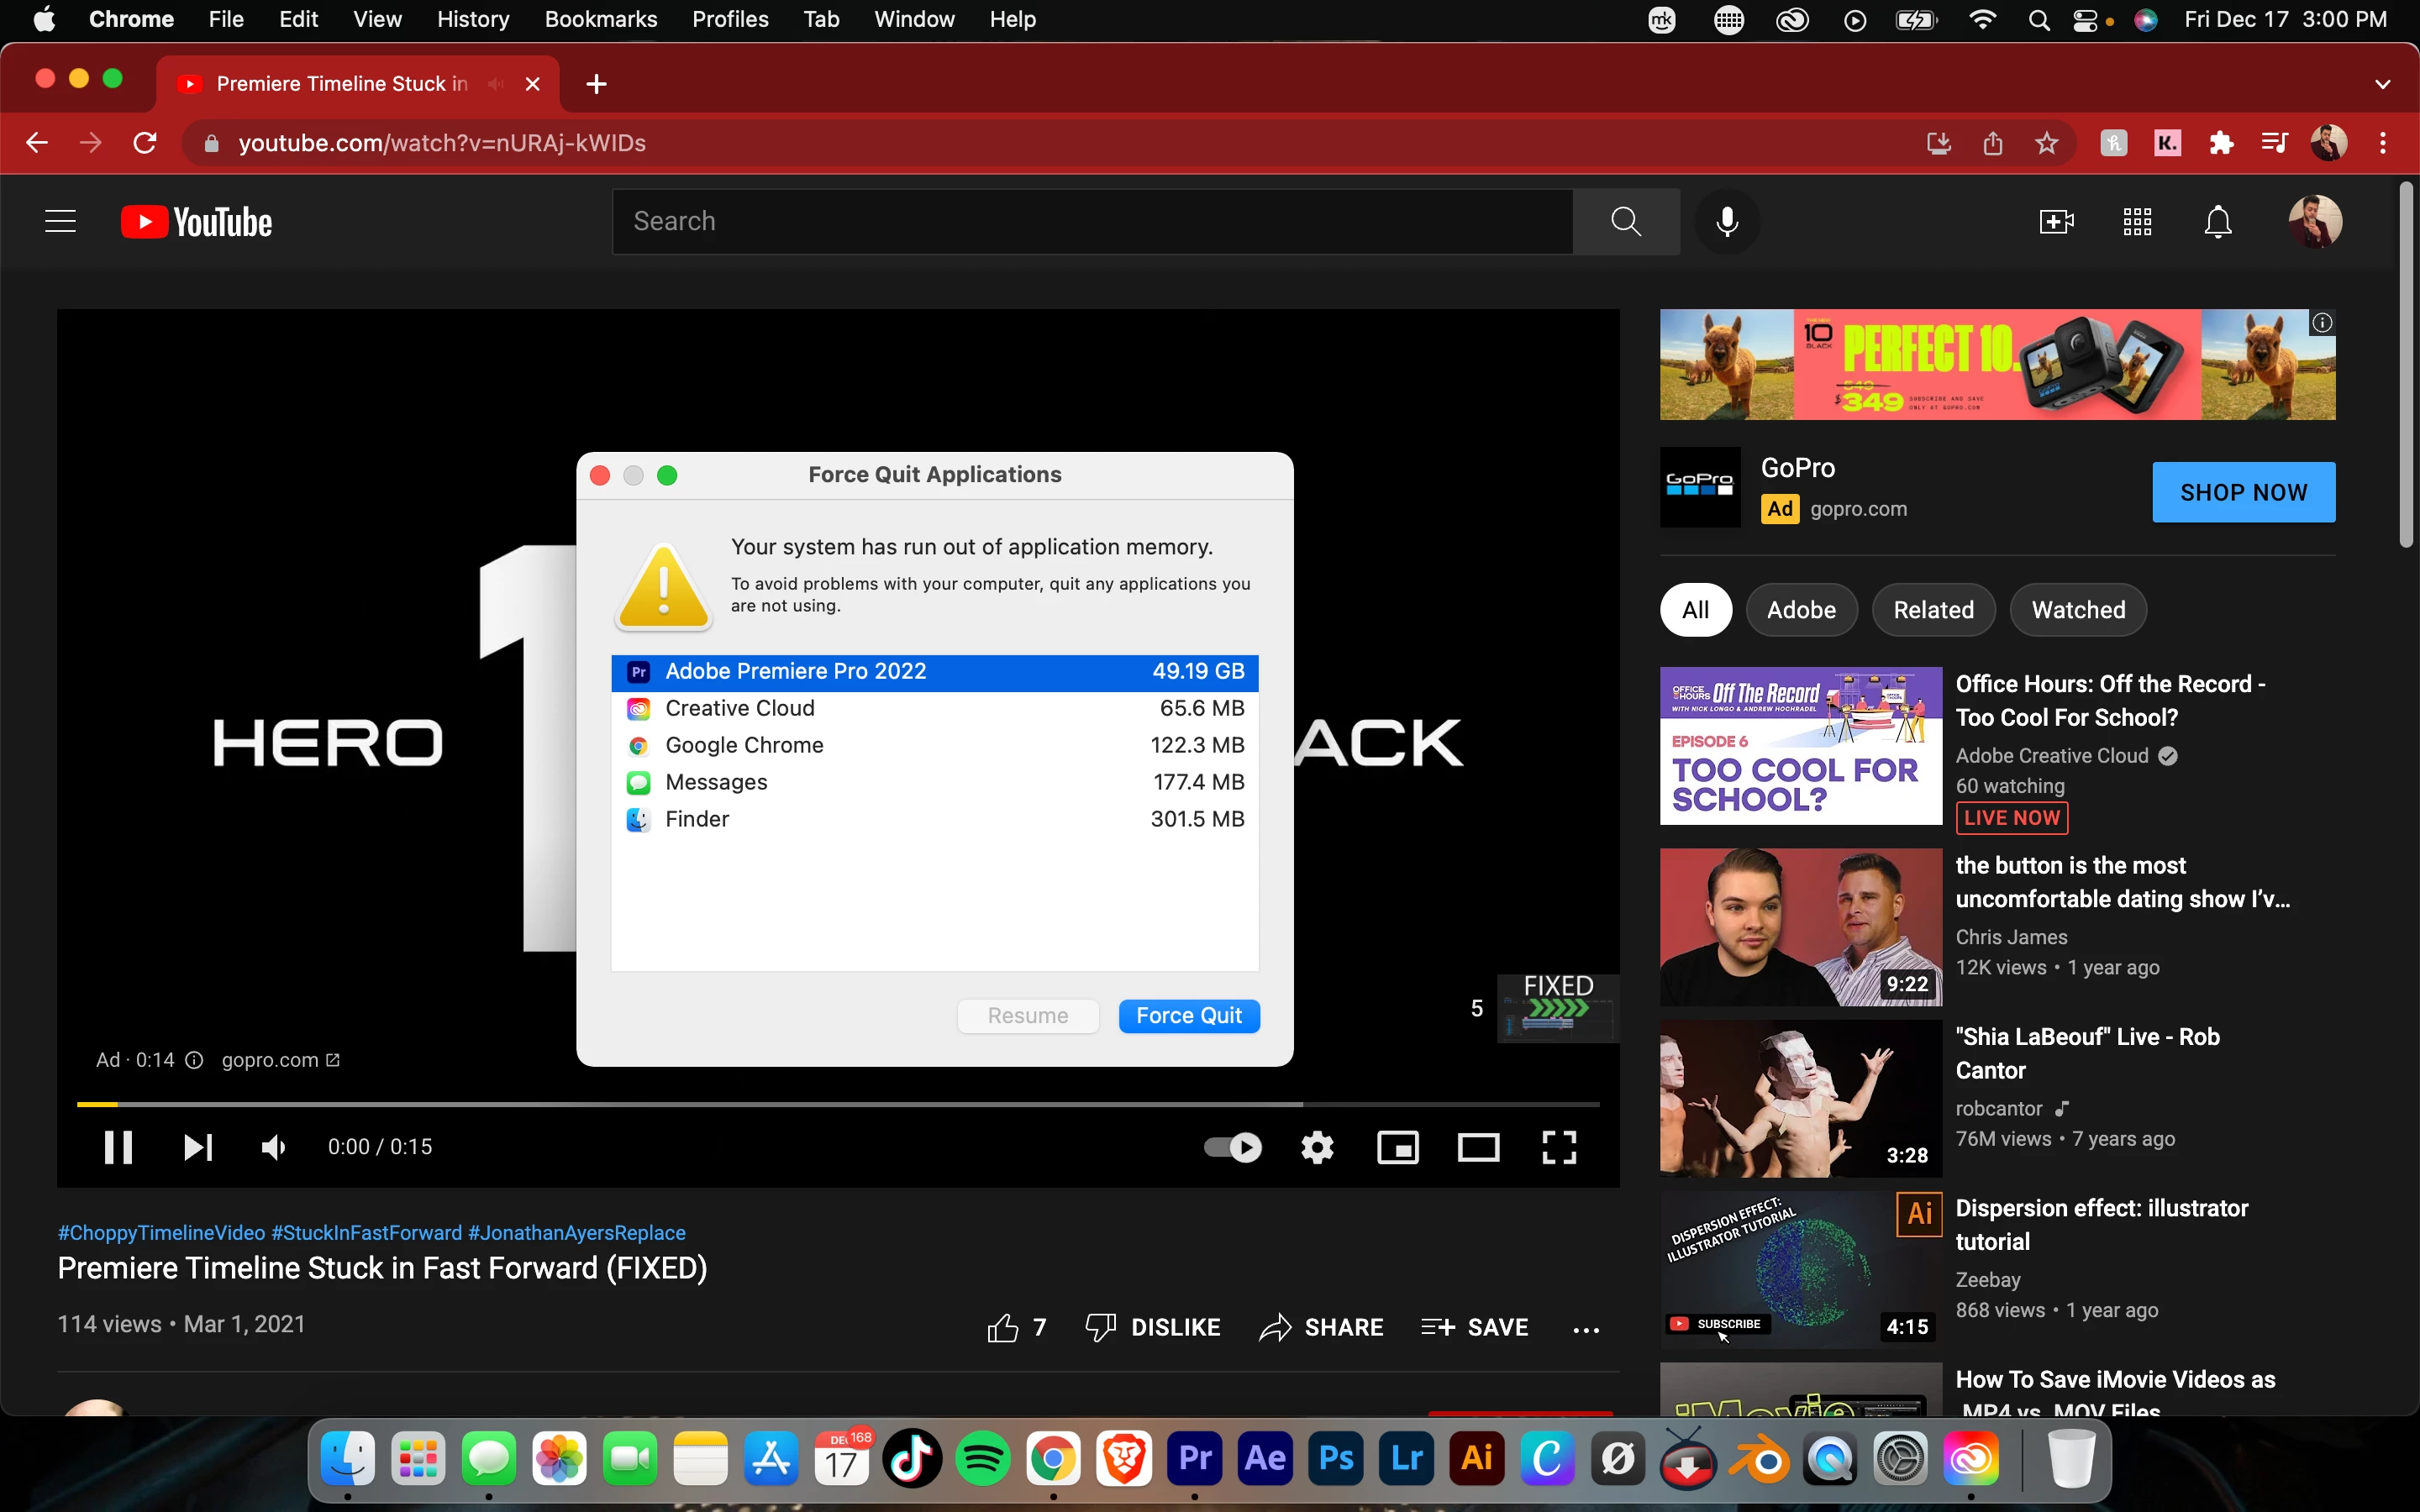Open Office Hours video thumbnail
Image resolution: width=2420 pixels, height=1512 pixels.
coord(1801,746)
